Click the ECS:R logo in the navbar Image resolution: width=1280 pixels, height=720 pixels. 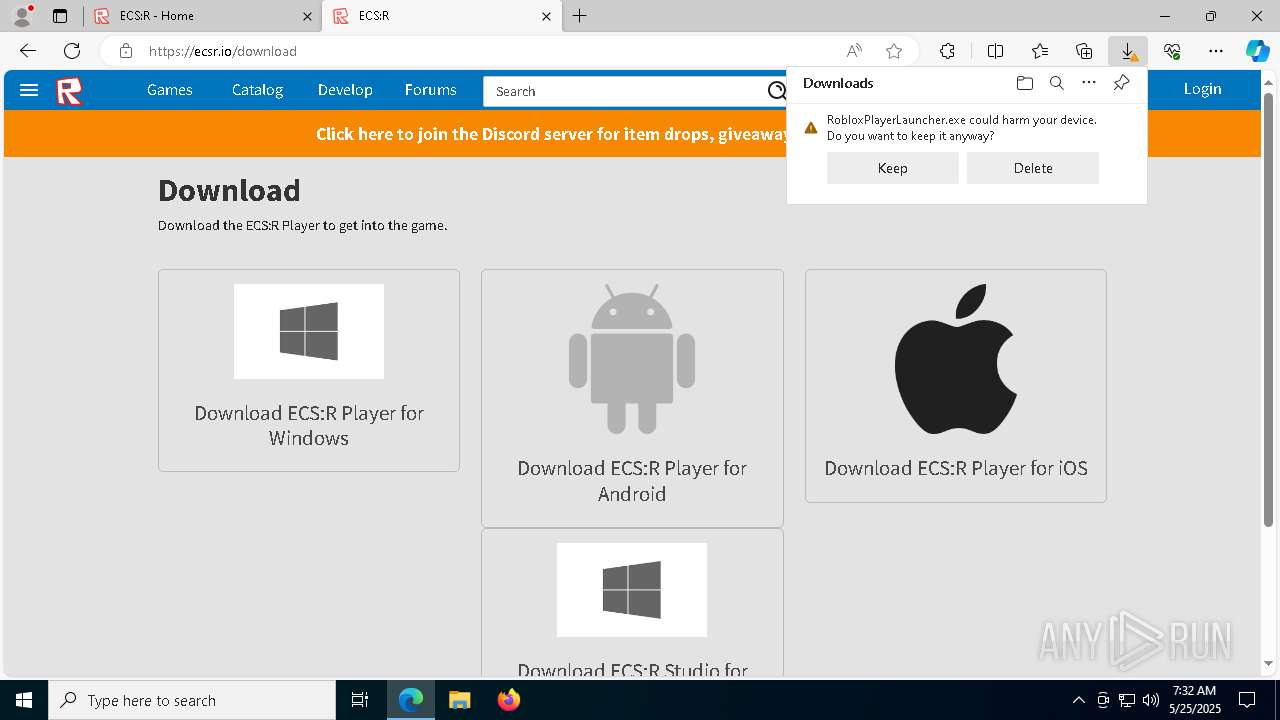click(69, 91)
